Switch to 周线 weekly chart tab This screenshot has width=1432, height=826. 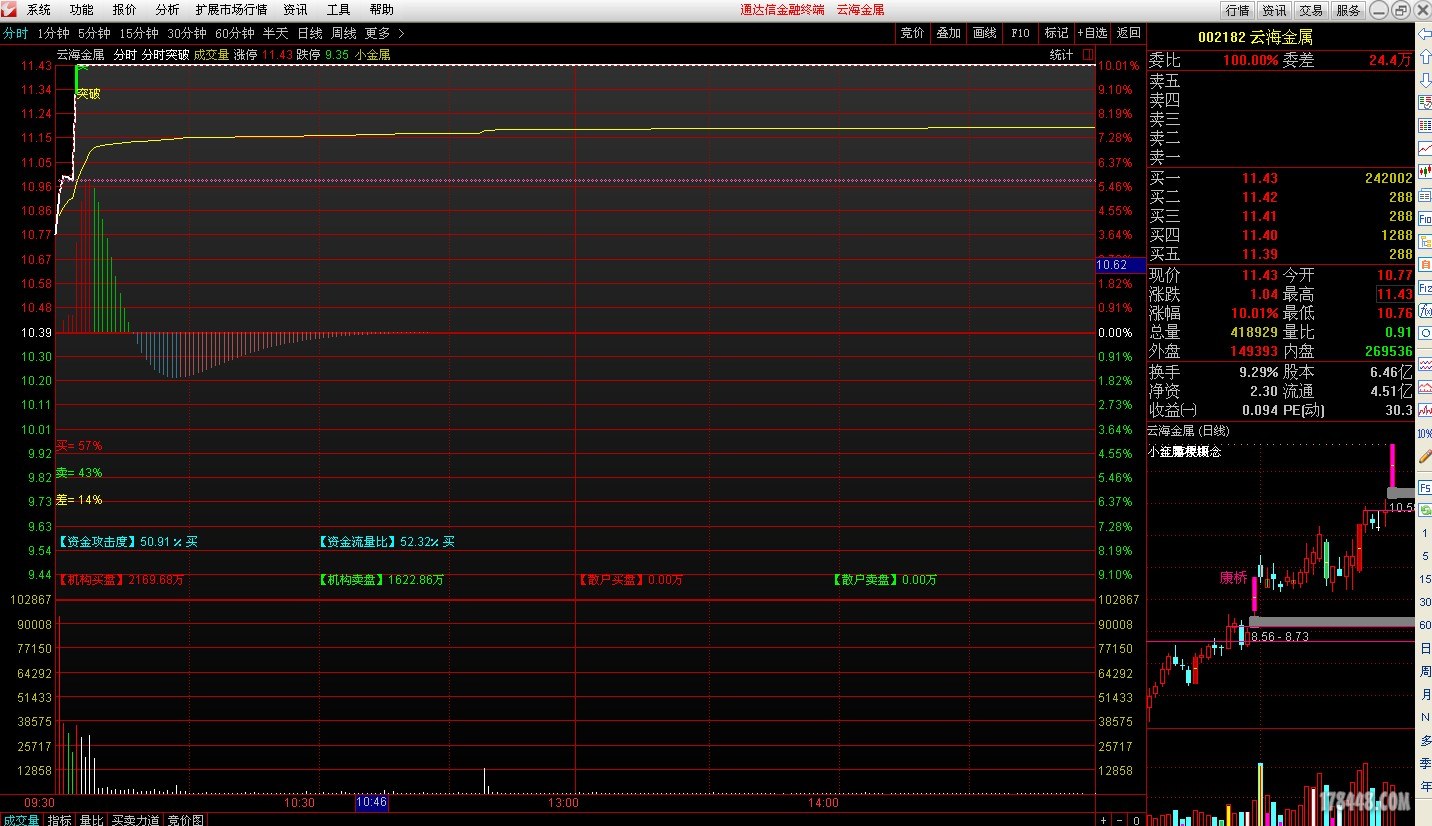[344, 33]
